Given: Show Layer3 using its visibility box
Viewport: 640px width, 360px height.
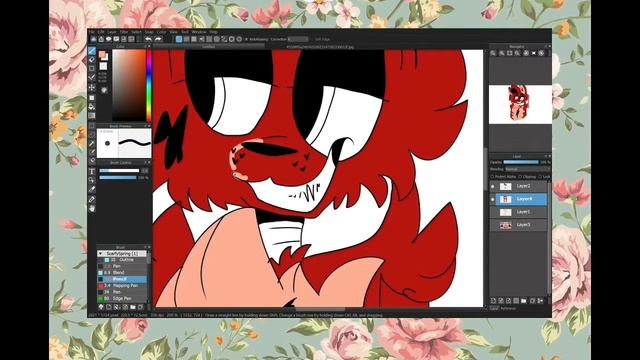Looking at the screenshot, I should pos(493,225).
